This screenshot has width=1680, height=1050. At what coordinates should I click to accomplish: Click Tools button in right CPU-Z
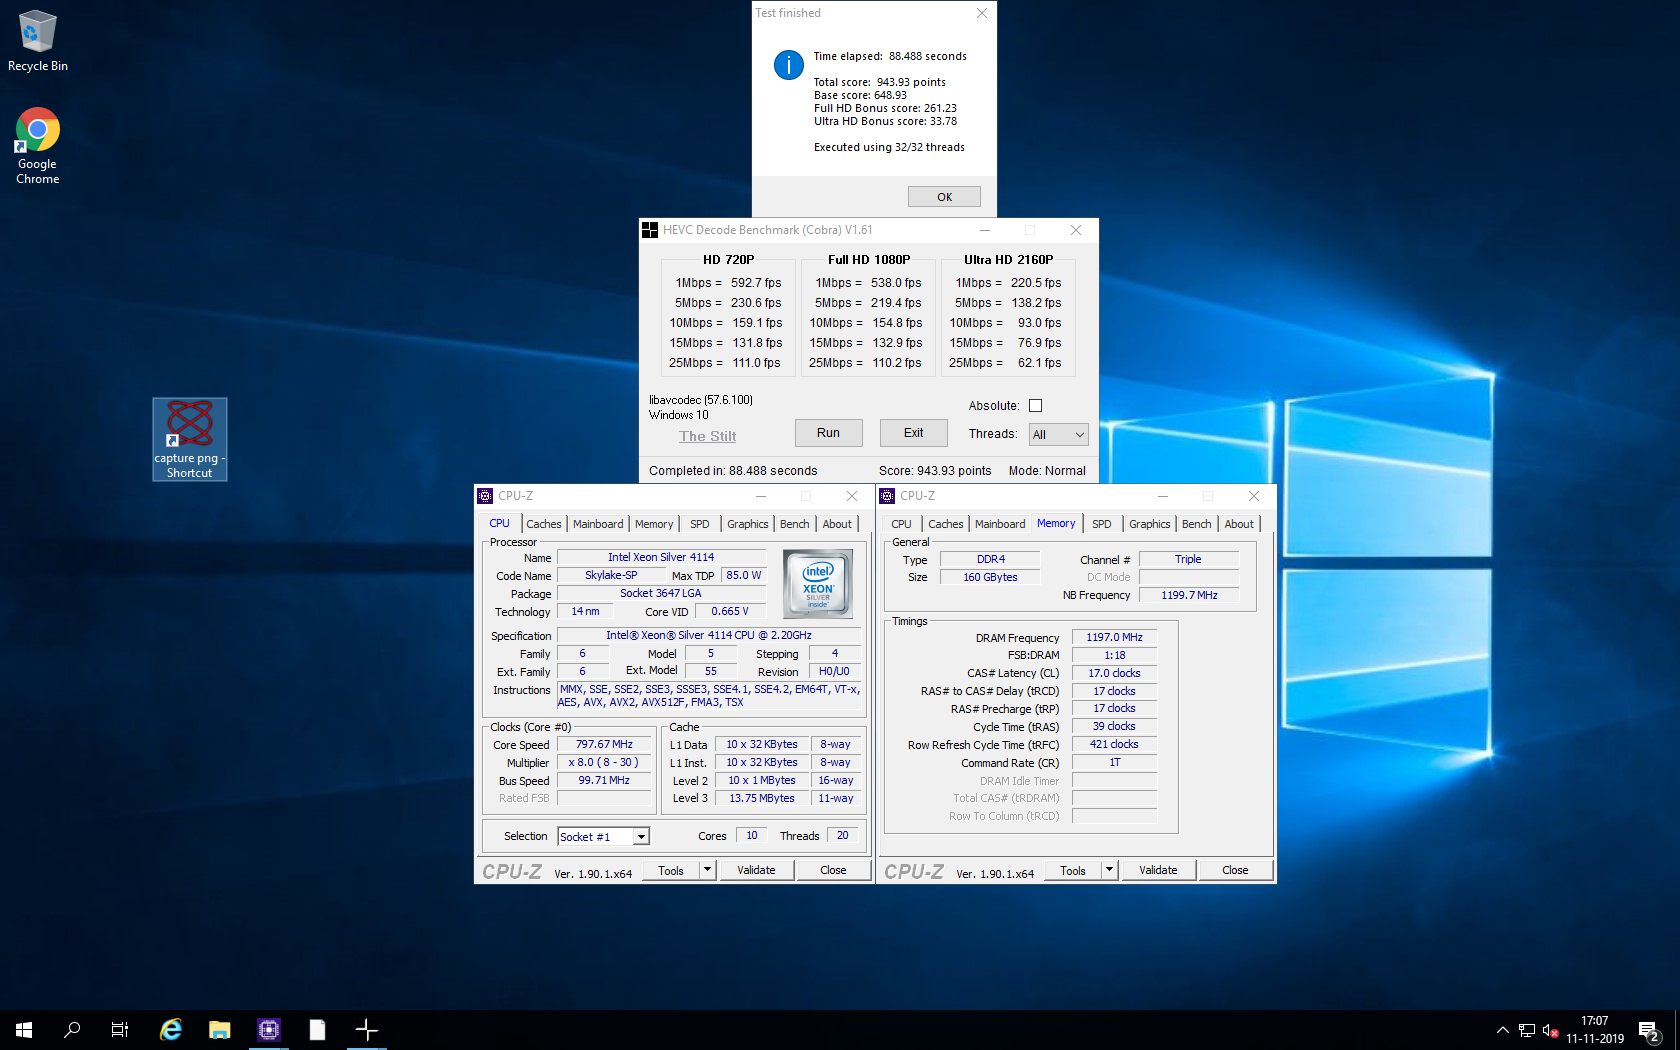pyautogui.click(x=1073, y=871)
